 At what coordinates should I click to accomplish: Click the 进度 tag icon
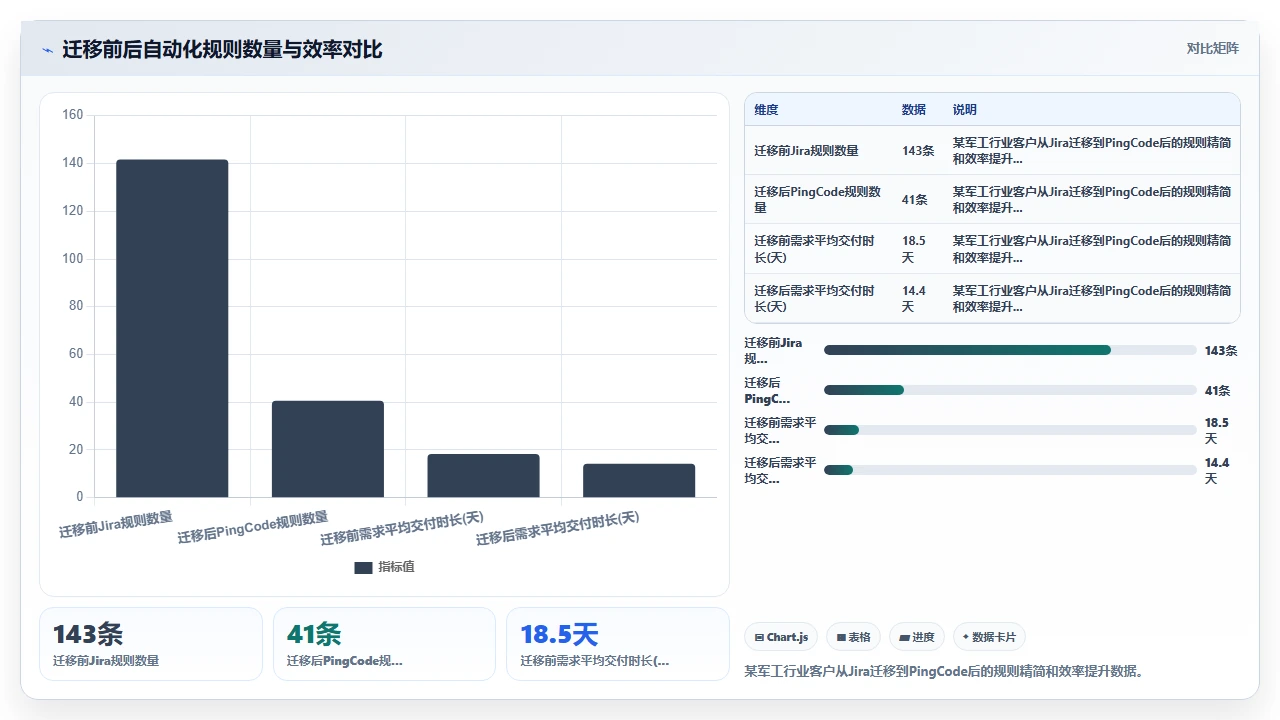coord(904,637)
